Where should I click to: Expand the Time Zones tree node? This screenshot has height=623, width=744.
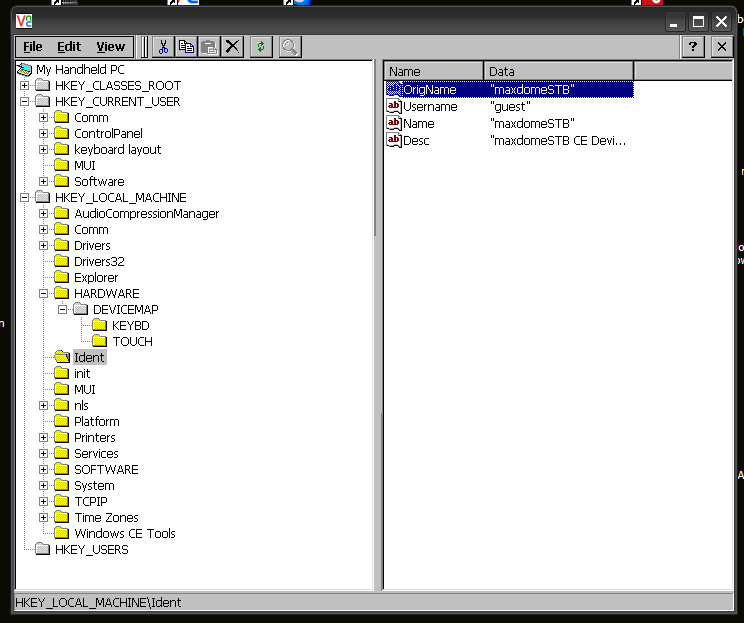(43, 518)
